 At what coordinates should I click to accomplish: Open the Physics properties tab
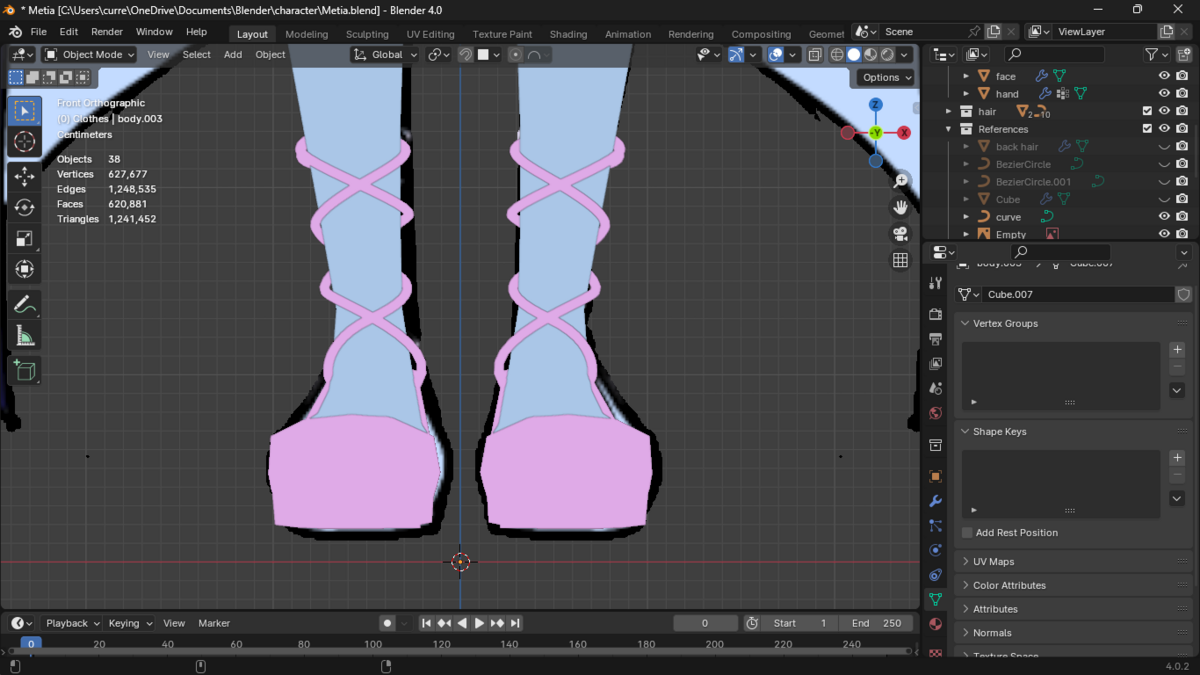click(935, 550)
